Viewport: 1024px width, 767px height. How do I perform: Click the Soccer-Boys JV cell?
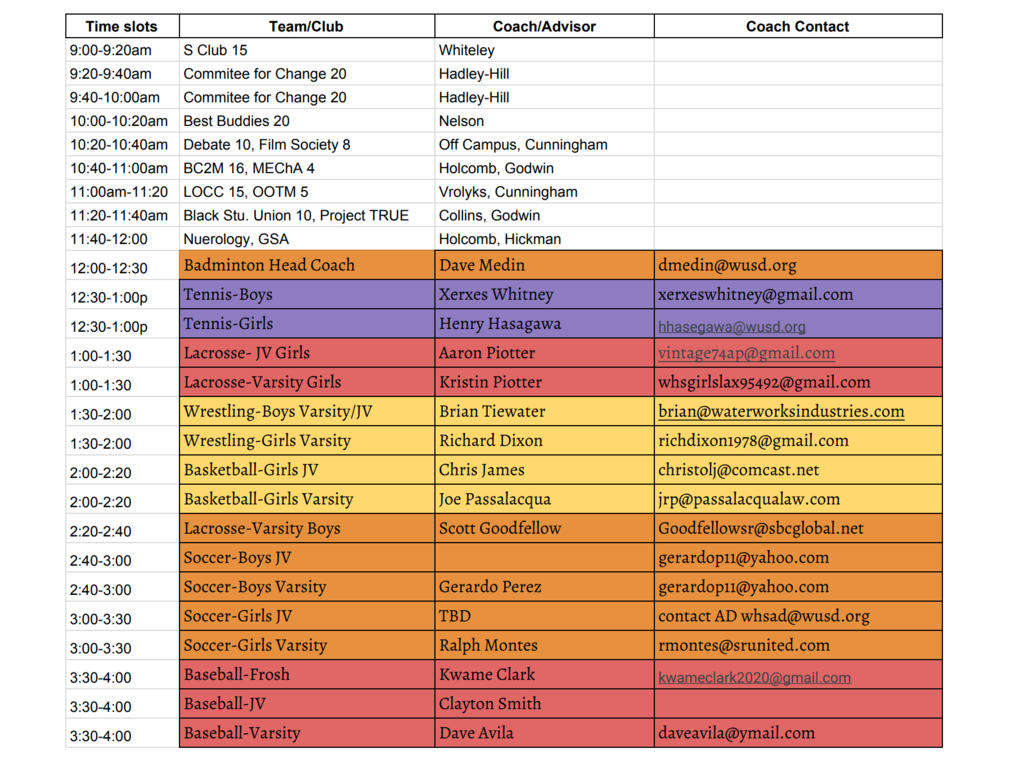click(x=306, y=557)
